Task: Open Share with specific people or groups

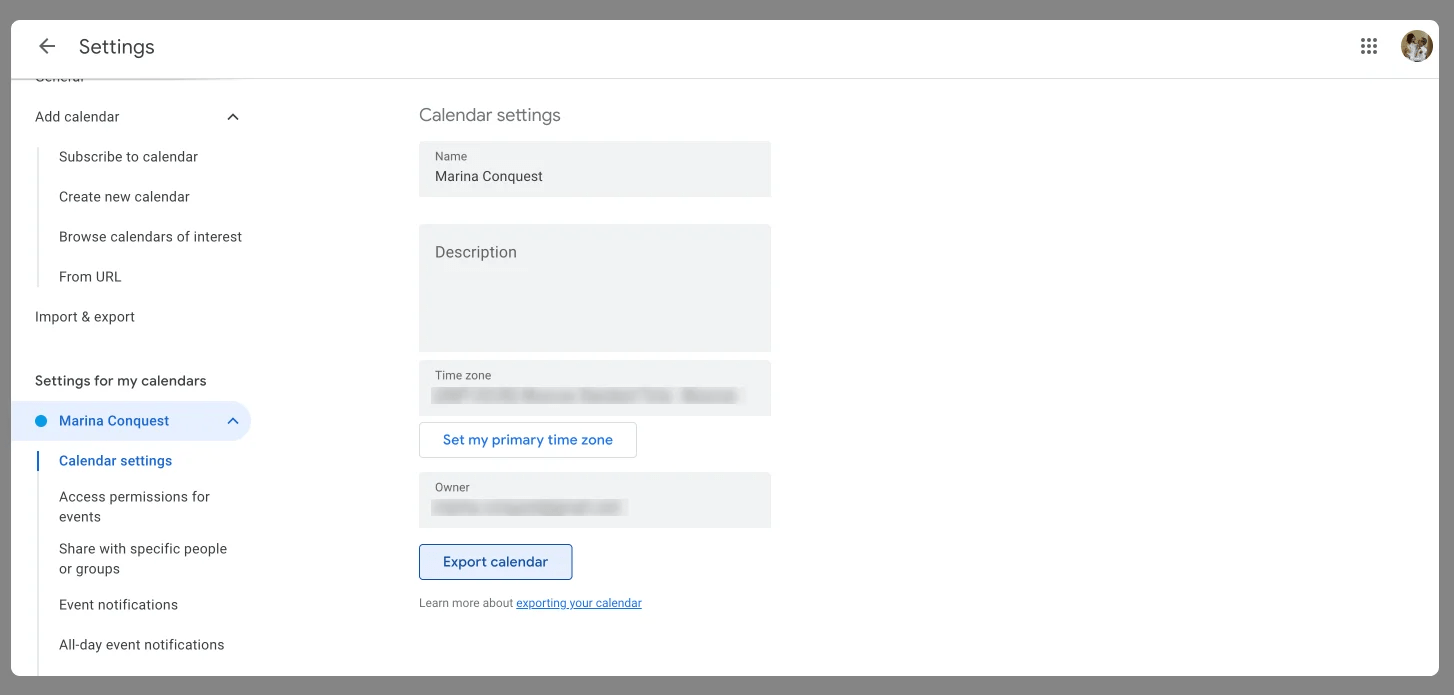Action: pyautogui.click(x=143, y=559)
